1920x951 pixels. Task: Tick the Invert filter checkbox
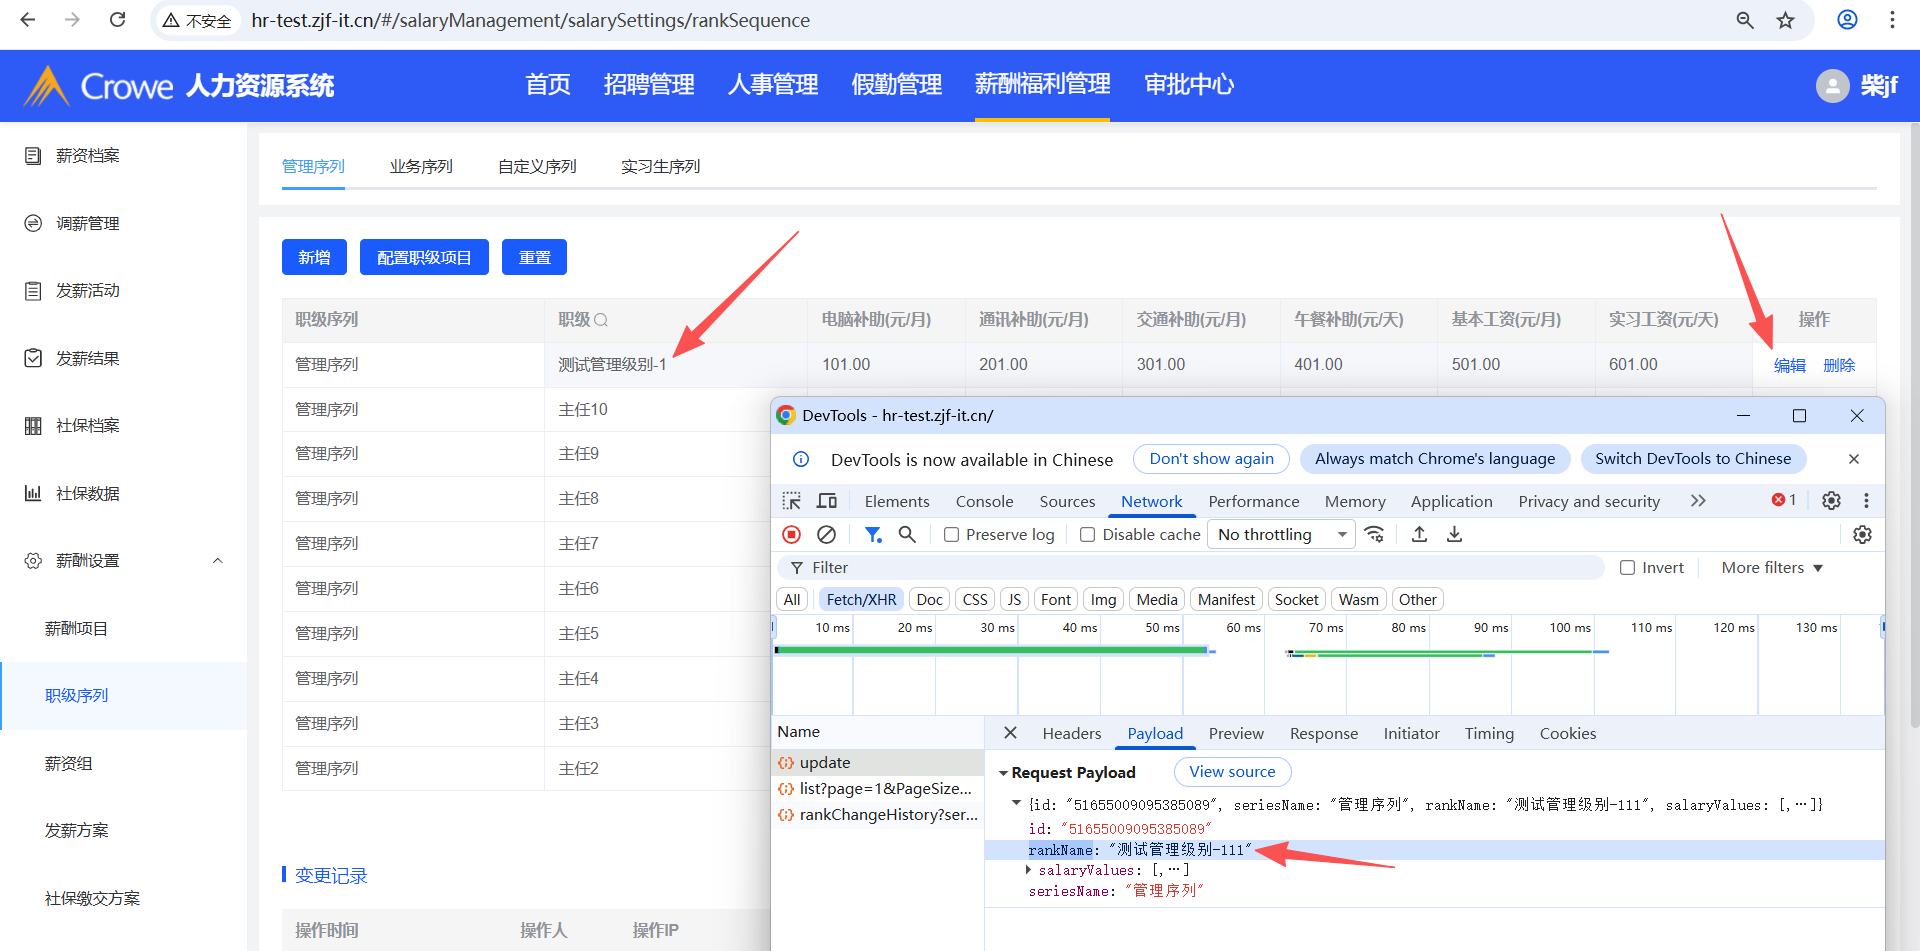[x=1628, y=568]
